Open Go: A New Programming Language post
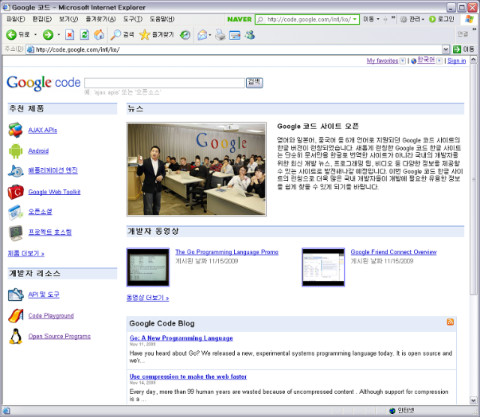 click(x=181, y=338)
